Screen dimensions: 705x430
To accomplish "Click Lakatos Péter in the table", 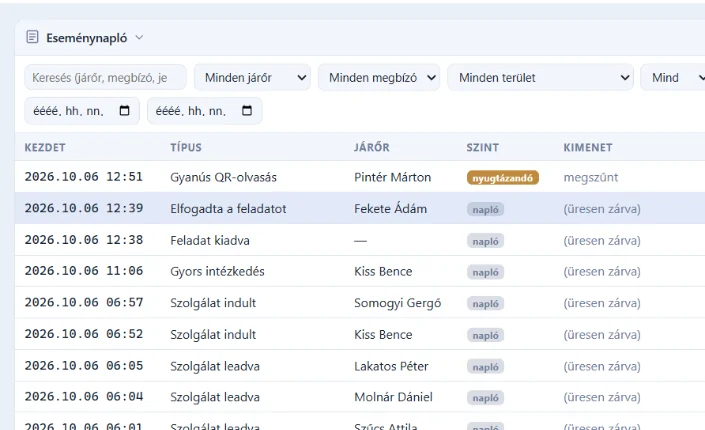I will (391, 366).
